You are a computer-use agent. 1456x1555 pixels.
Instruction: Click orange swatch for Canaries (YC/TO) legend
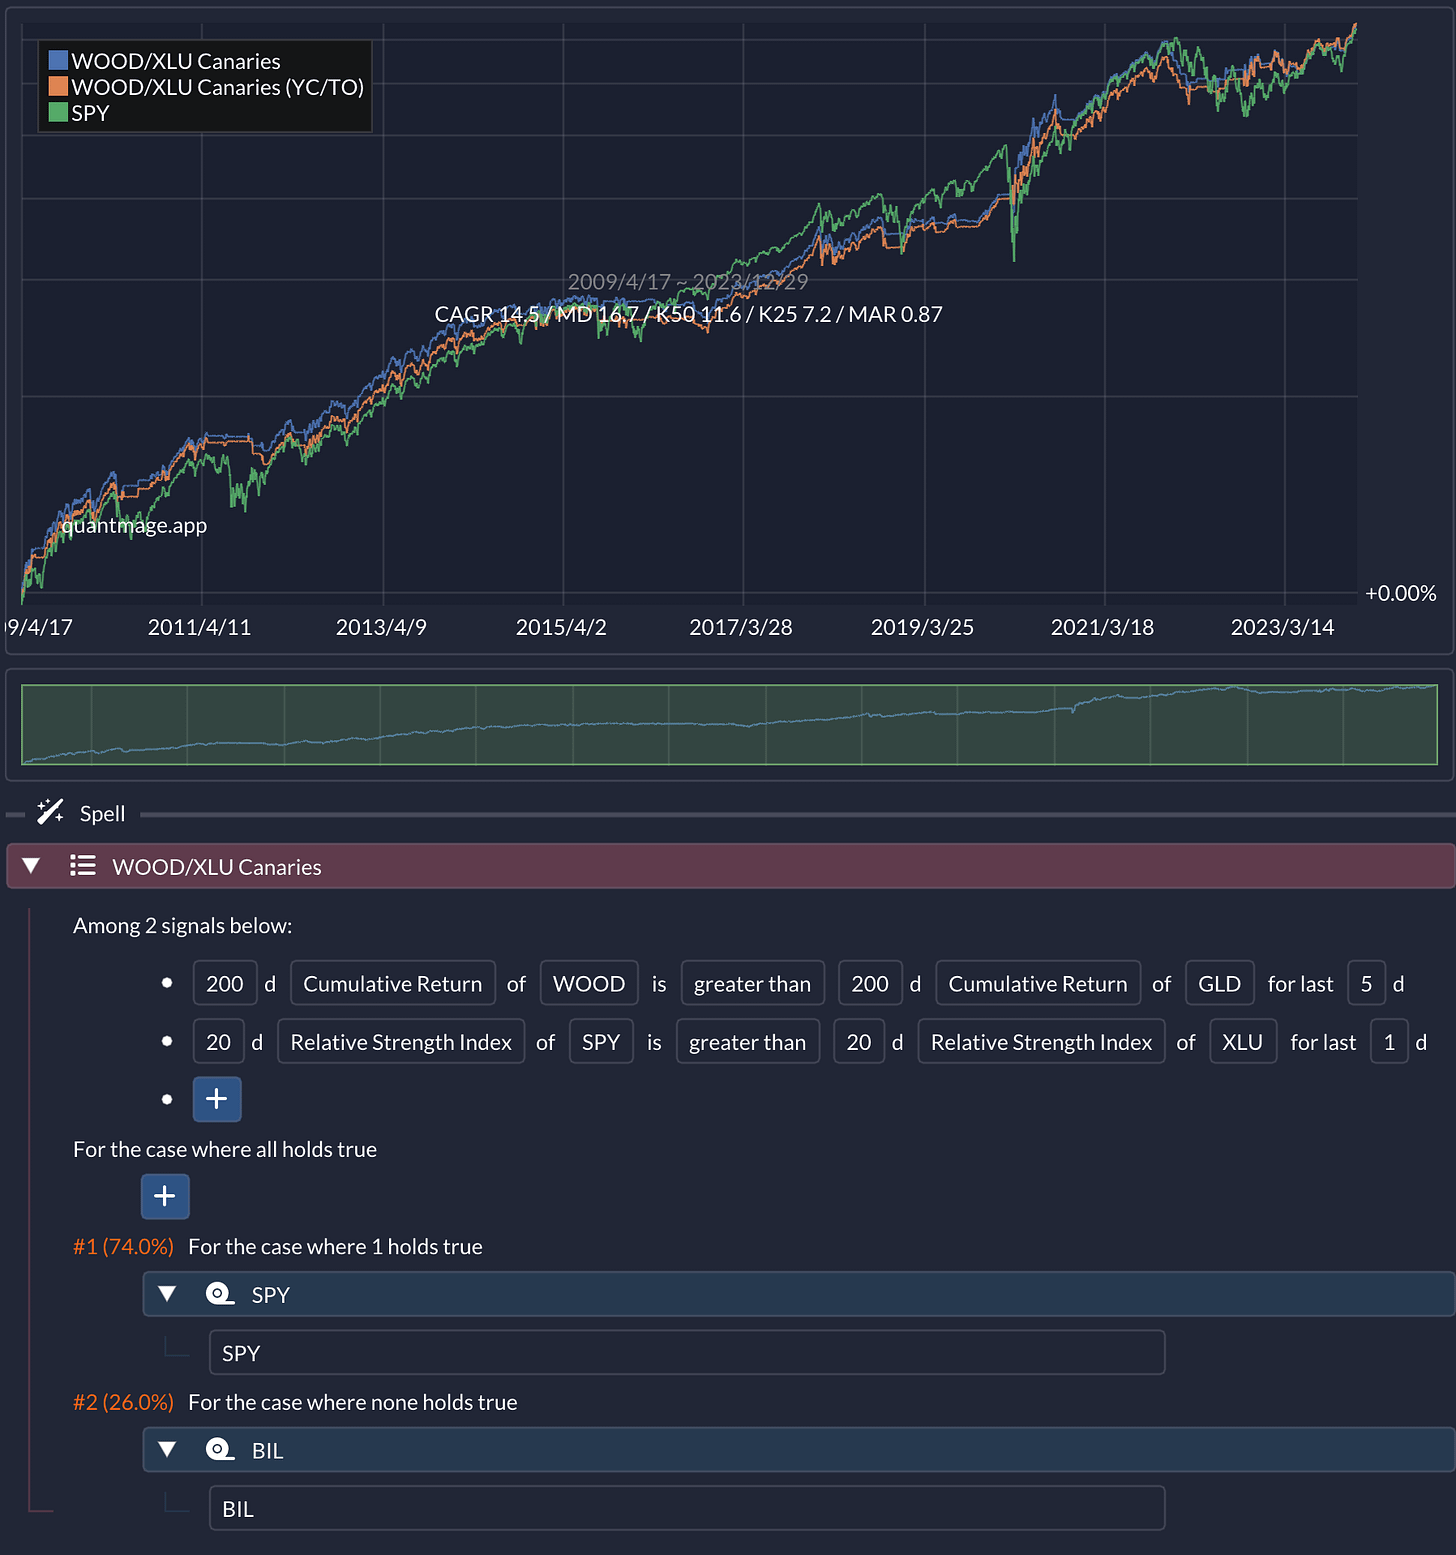pyautogui.click(x=59, y=86)
